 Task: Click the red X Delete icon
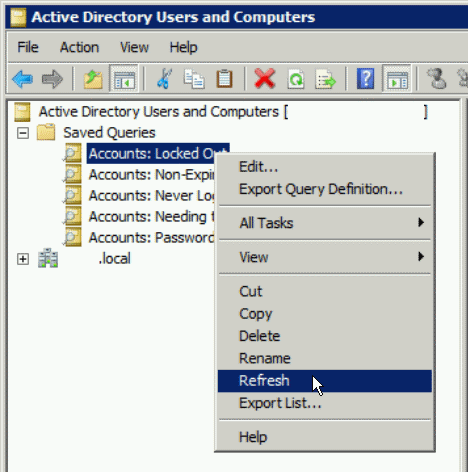pyautogui.click(x=265, y=79)
